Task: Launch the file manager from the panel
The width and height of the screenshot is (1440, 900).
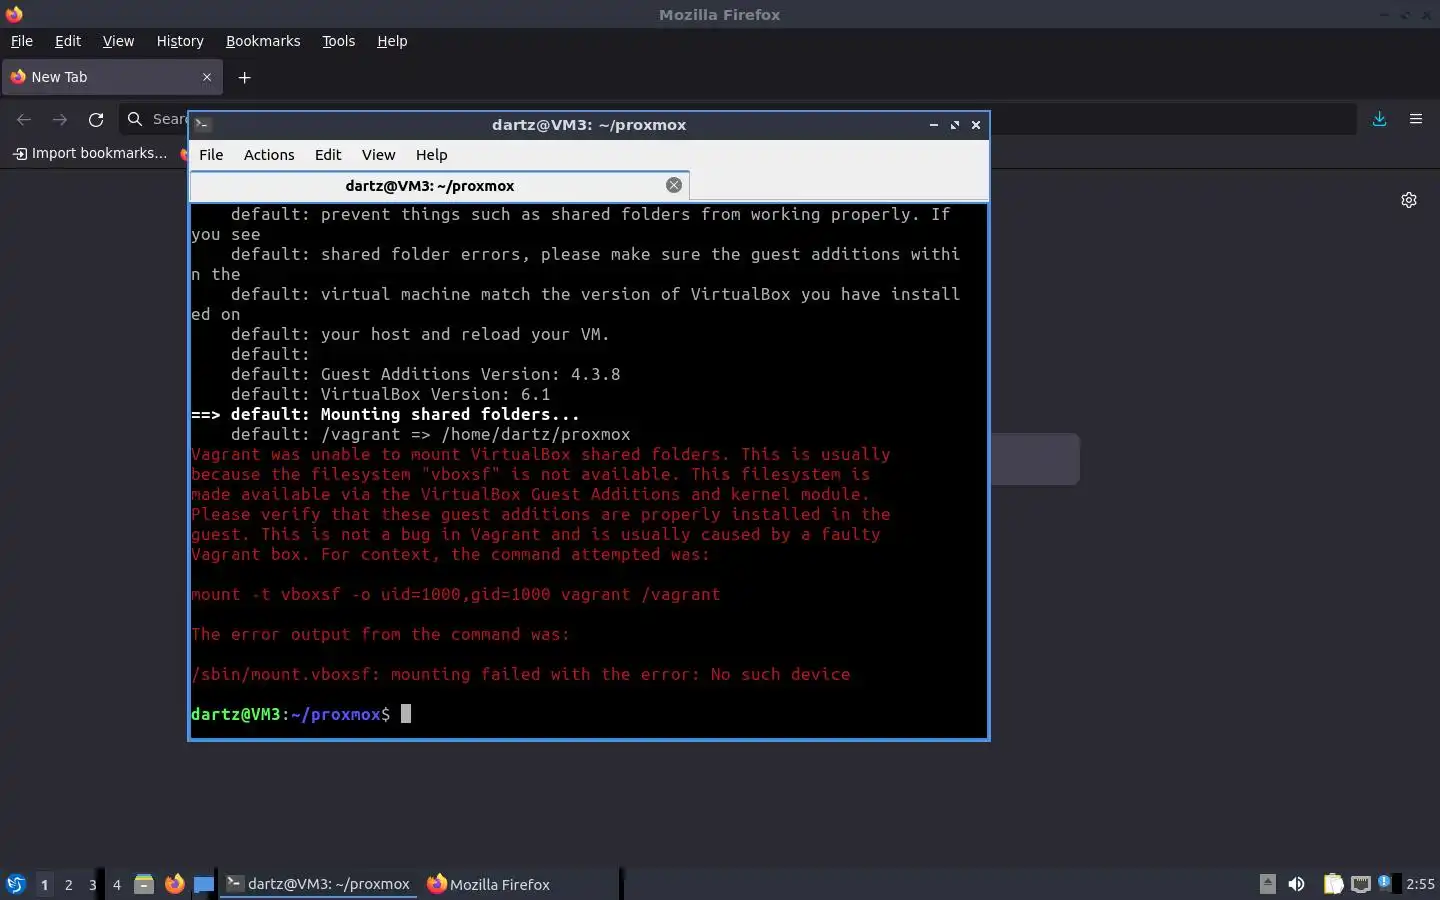Action: pos(144,884)
